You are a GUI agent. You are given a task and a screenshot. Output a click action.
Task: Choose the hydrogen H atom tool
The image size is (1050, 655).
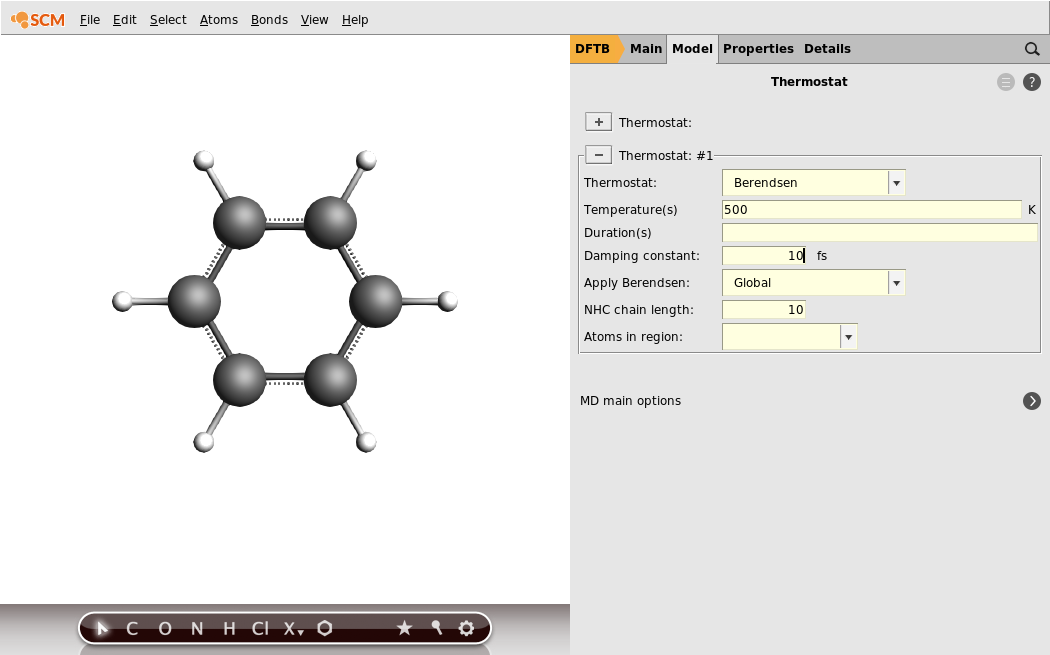229,628
